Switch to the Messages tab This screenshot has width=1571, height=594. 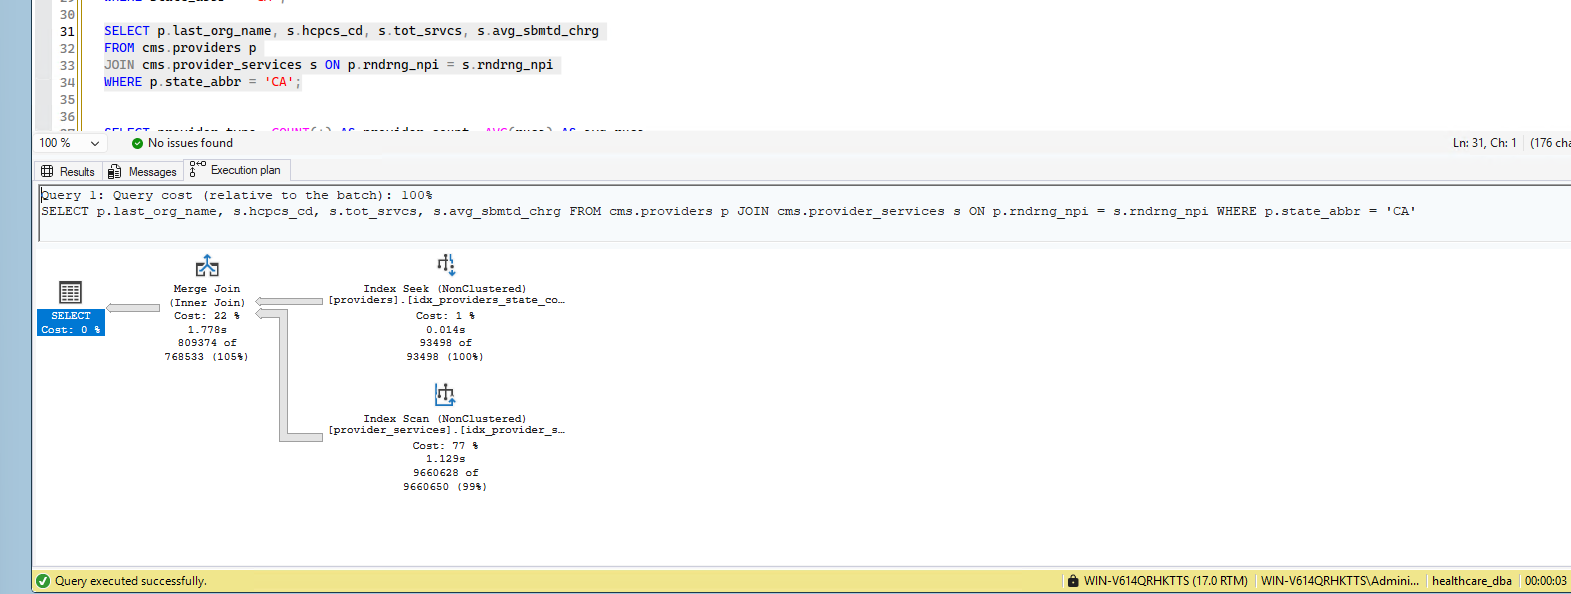pyautogui.click(x=142, y=171)
